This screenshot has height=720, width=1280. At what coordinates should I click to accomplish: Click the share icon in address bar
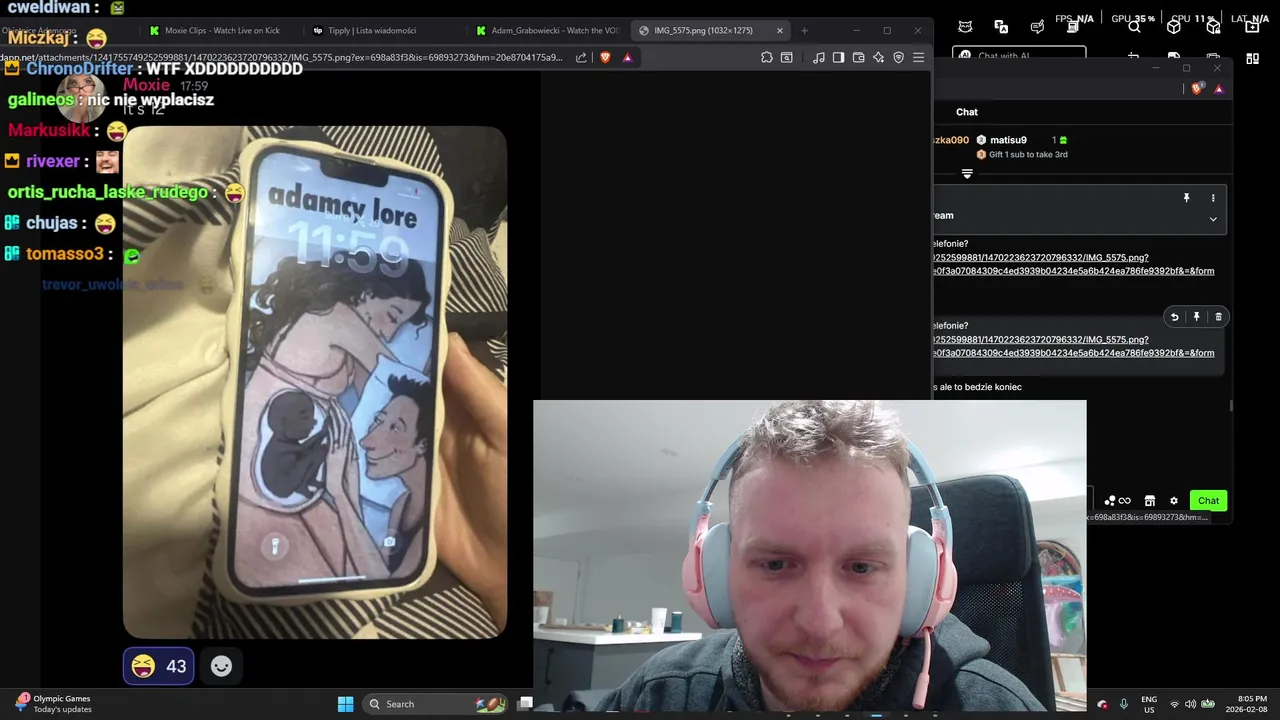581,57
